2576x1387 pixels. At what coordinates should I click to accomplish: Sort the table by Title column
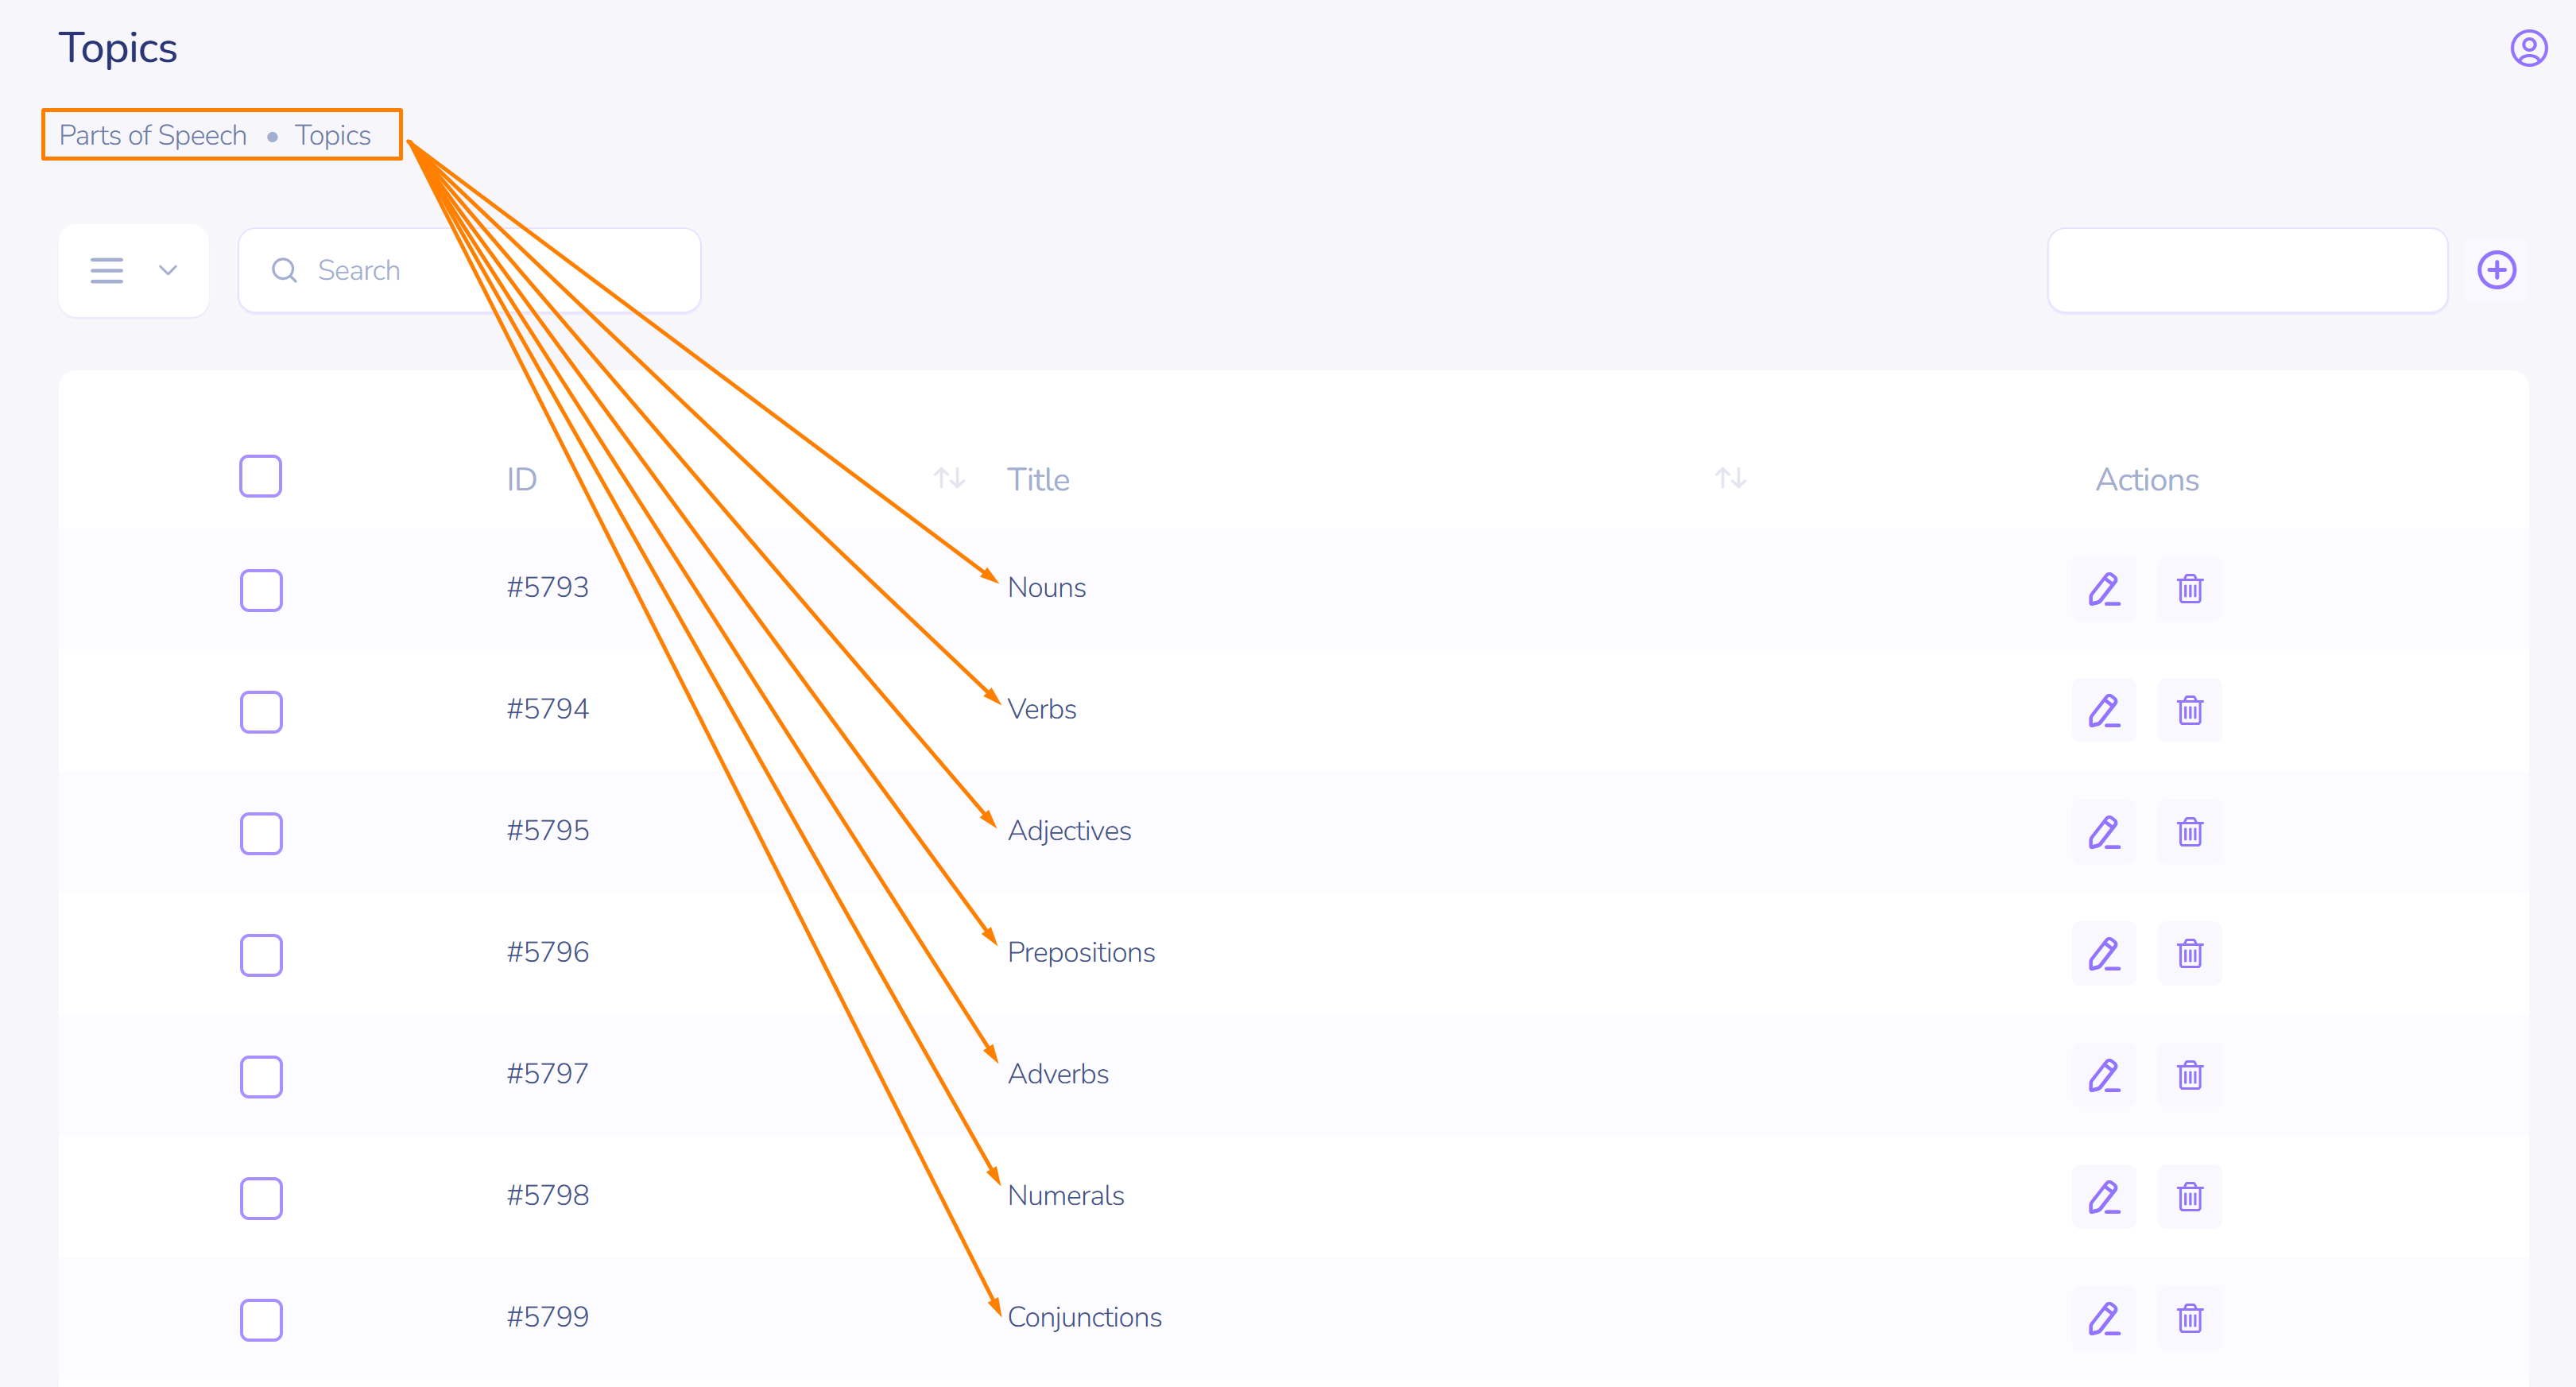(x=1730, y=478)
